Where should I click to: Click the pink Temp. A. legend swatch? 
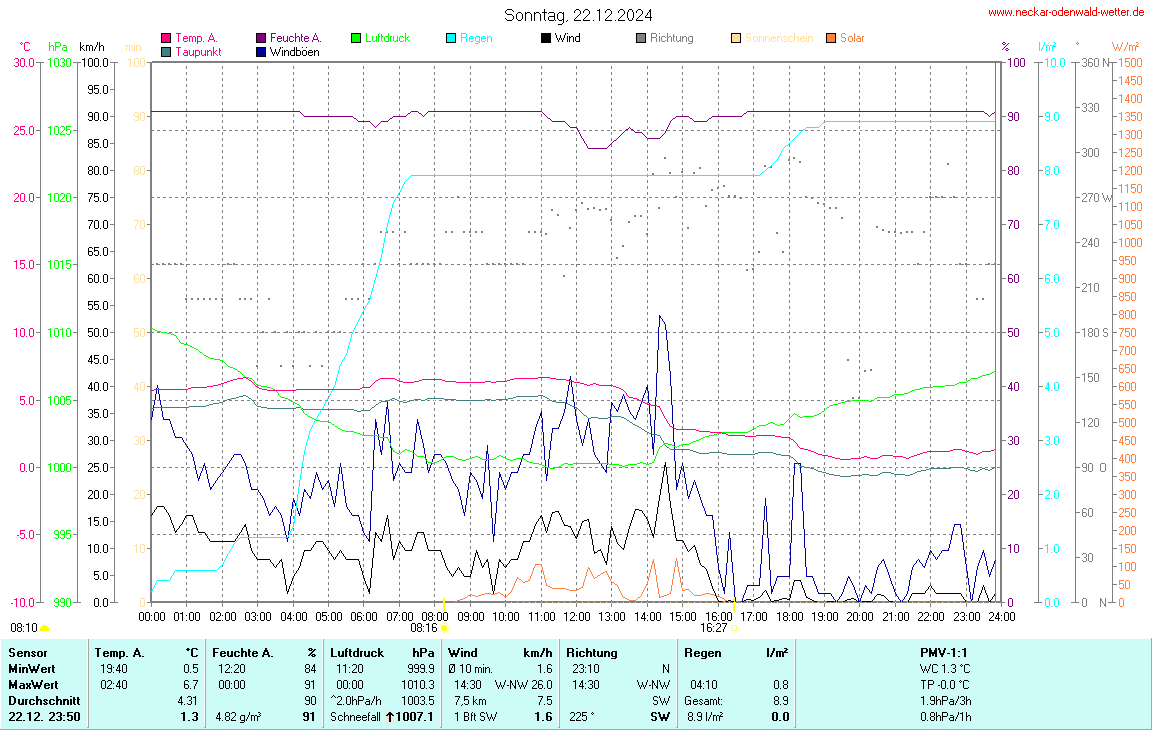tap(166, 38)
